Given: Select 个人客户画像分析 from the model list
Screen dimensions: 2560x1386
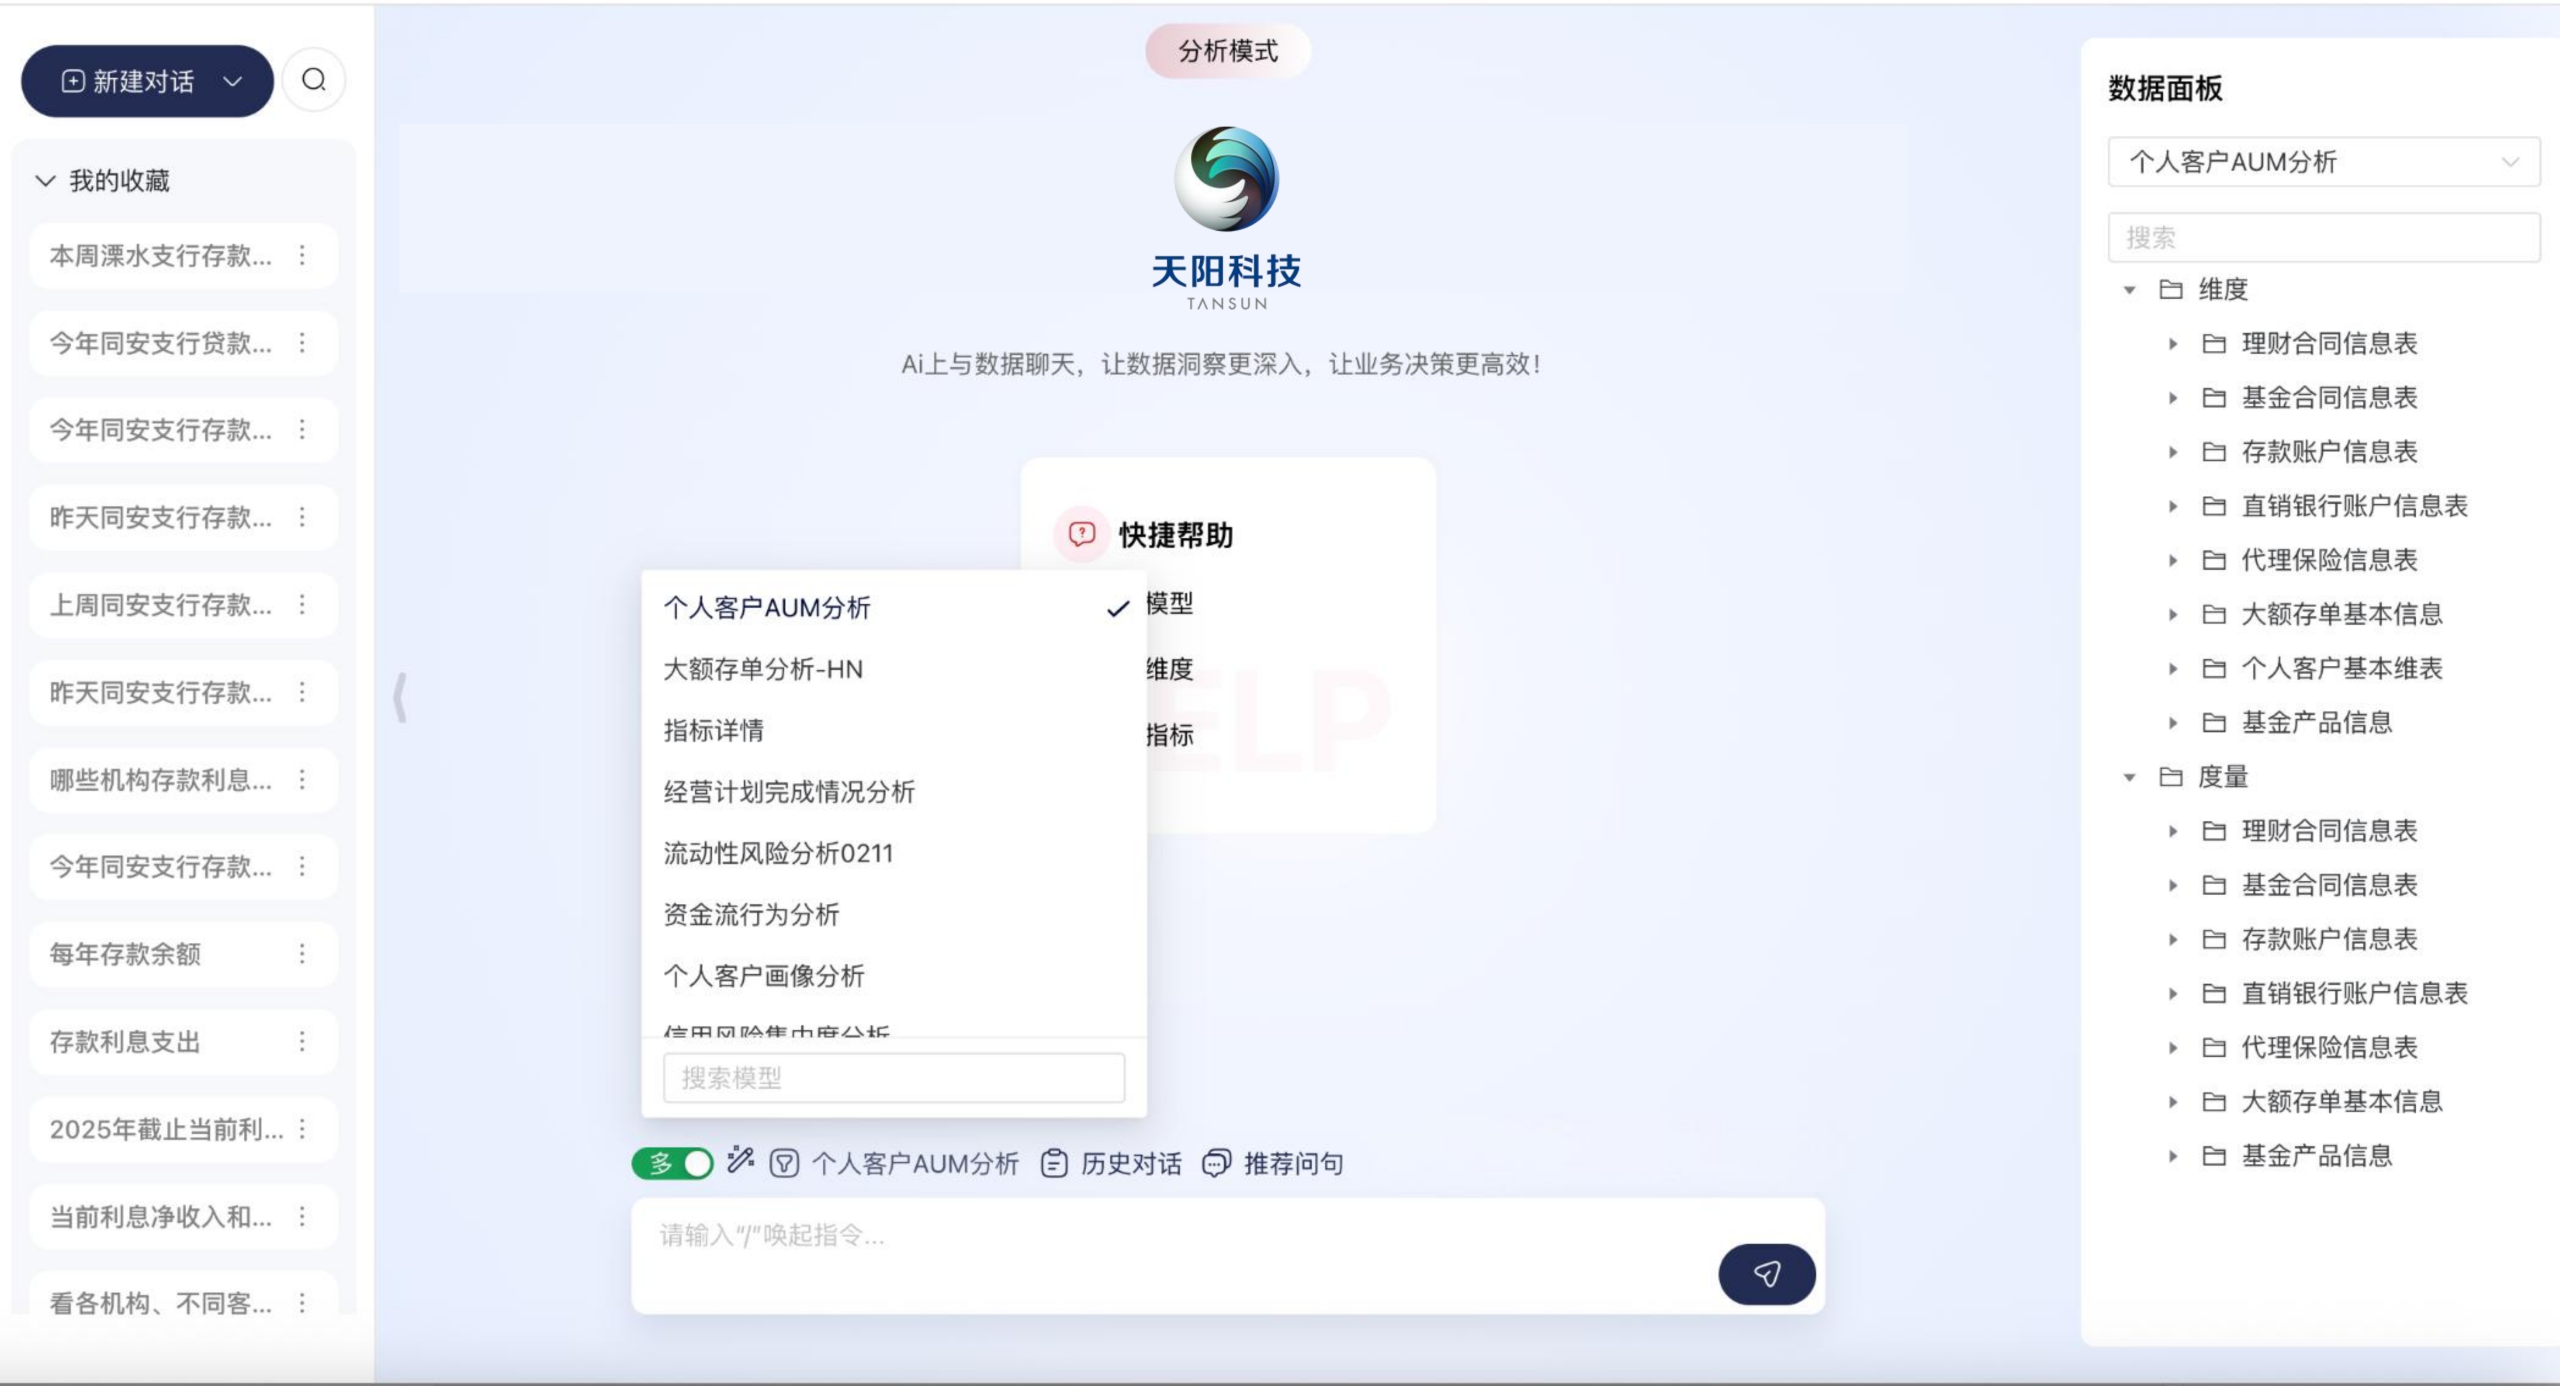Looking at the screenshot, I should [894, 976].
